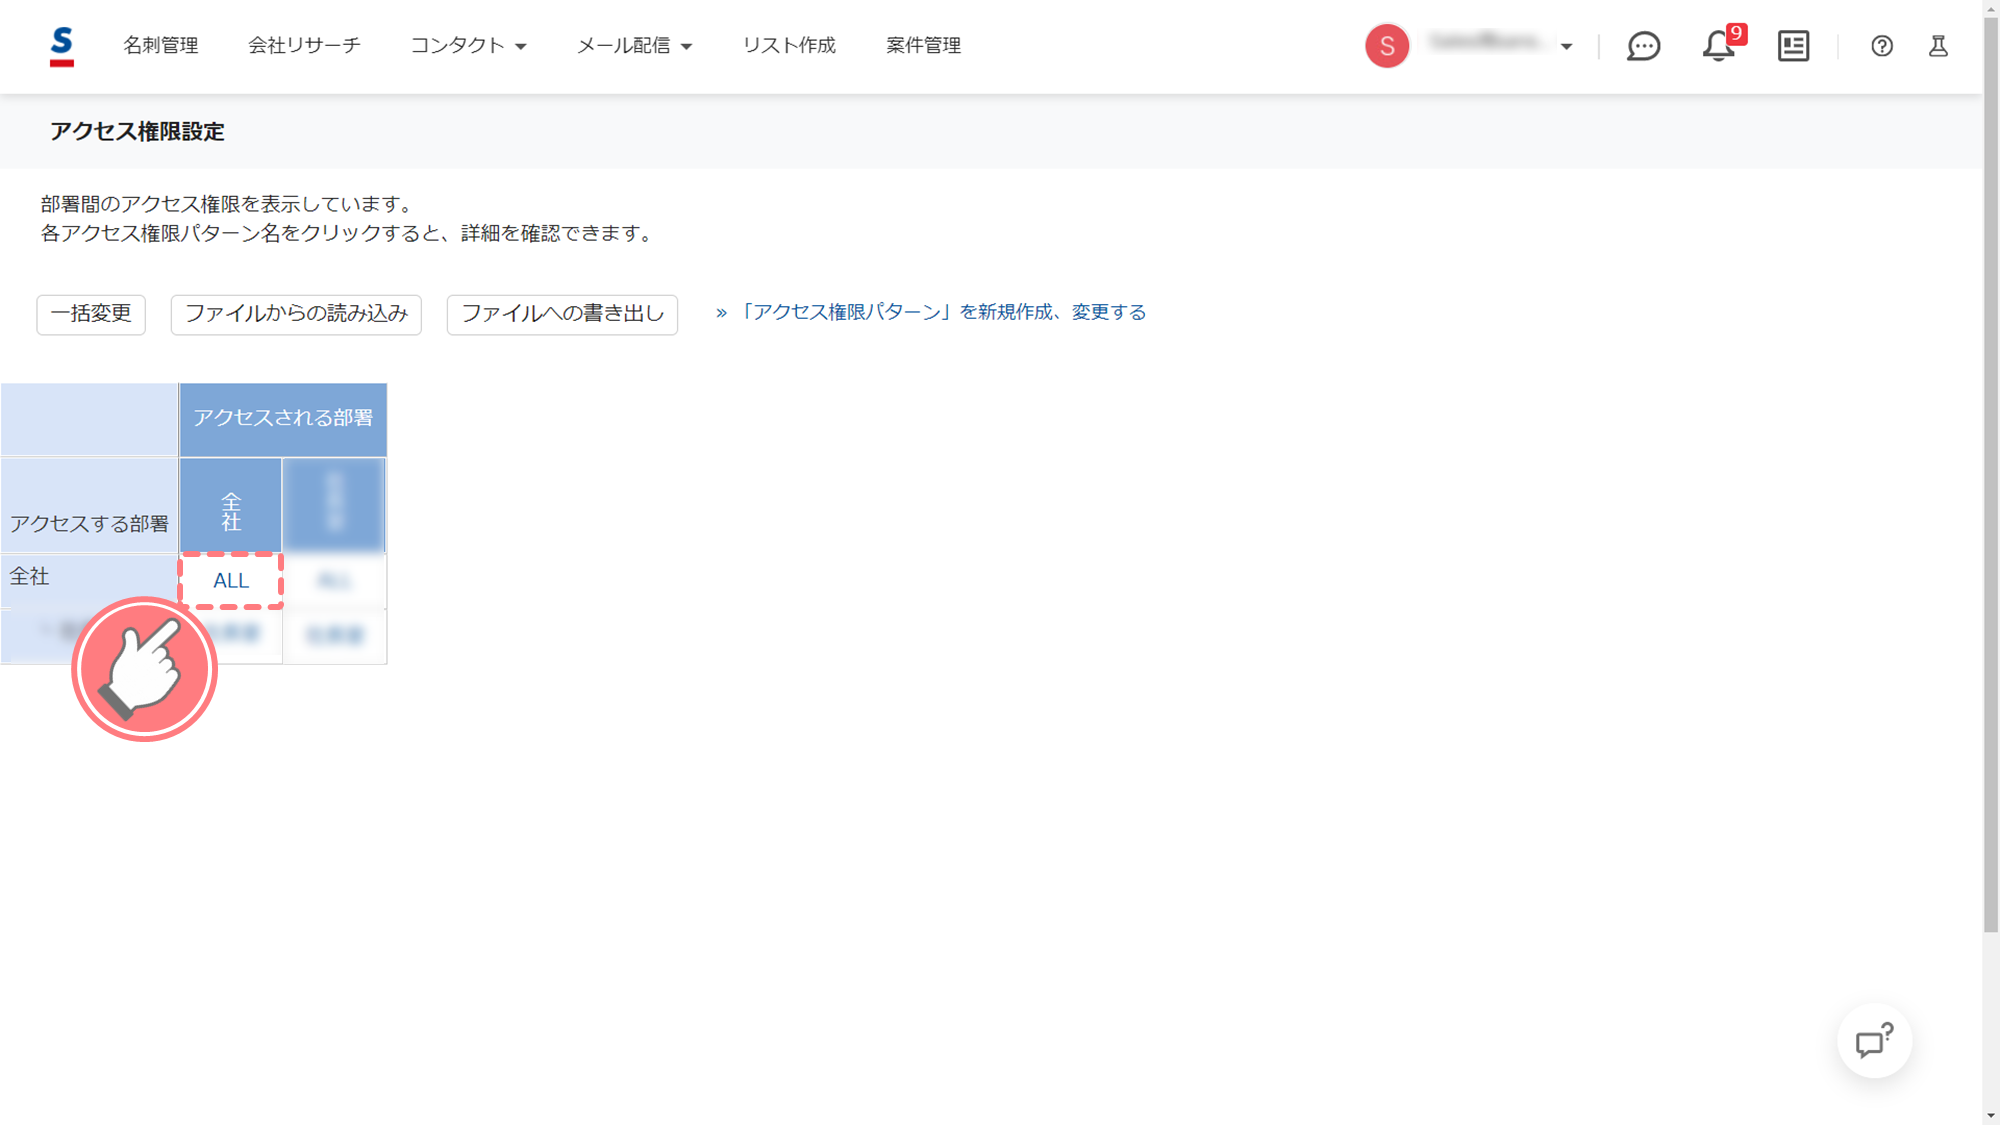Click the scrollbar down arrow
This screenshot has height=1125, width=2000.
click(1991, 1115)
